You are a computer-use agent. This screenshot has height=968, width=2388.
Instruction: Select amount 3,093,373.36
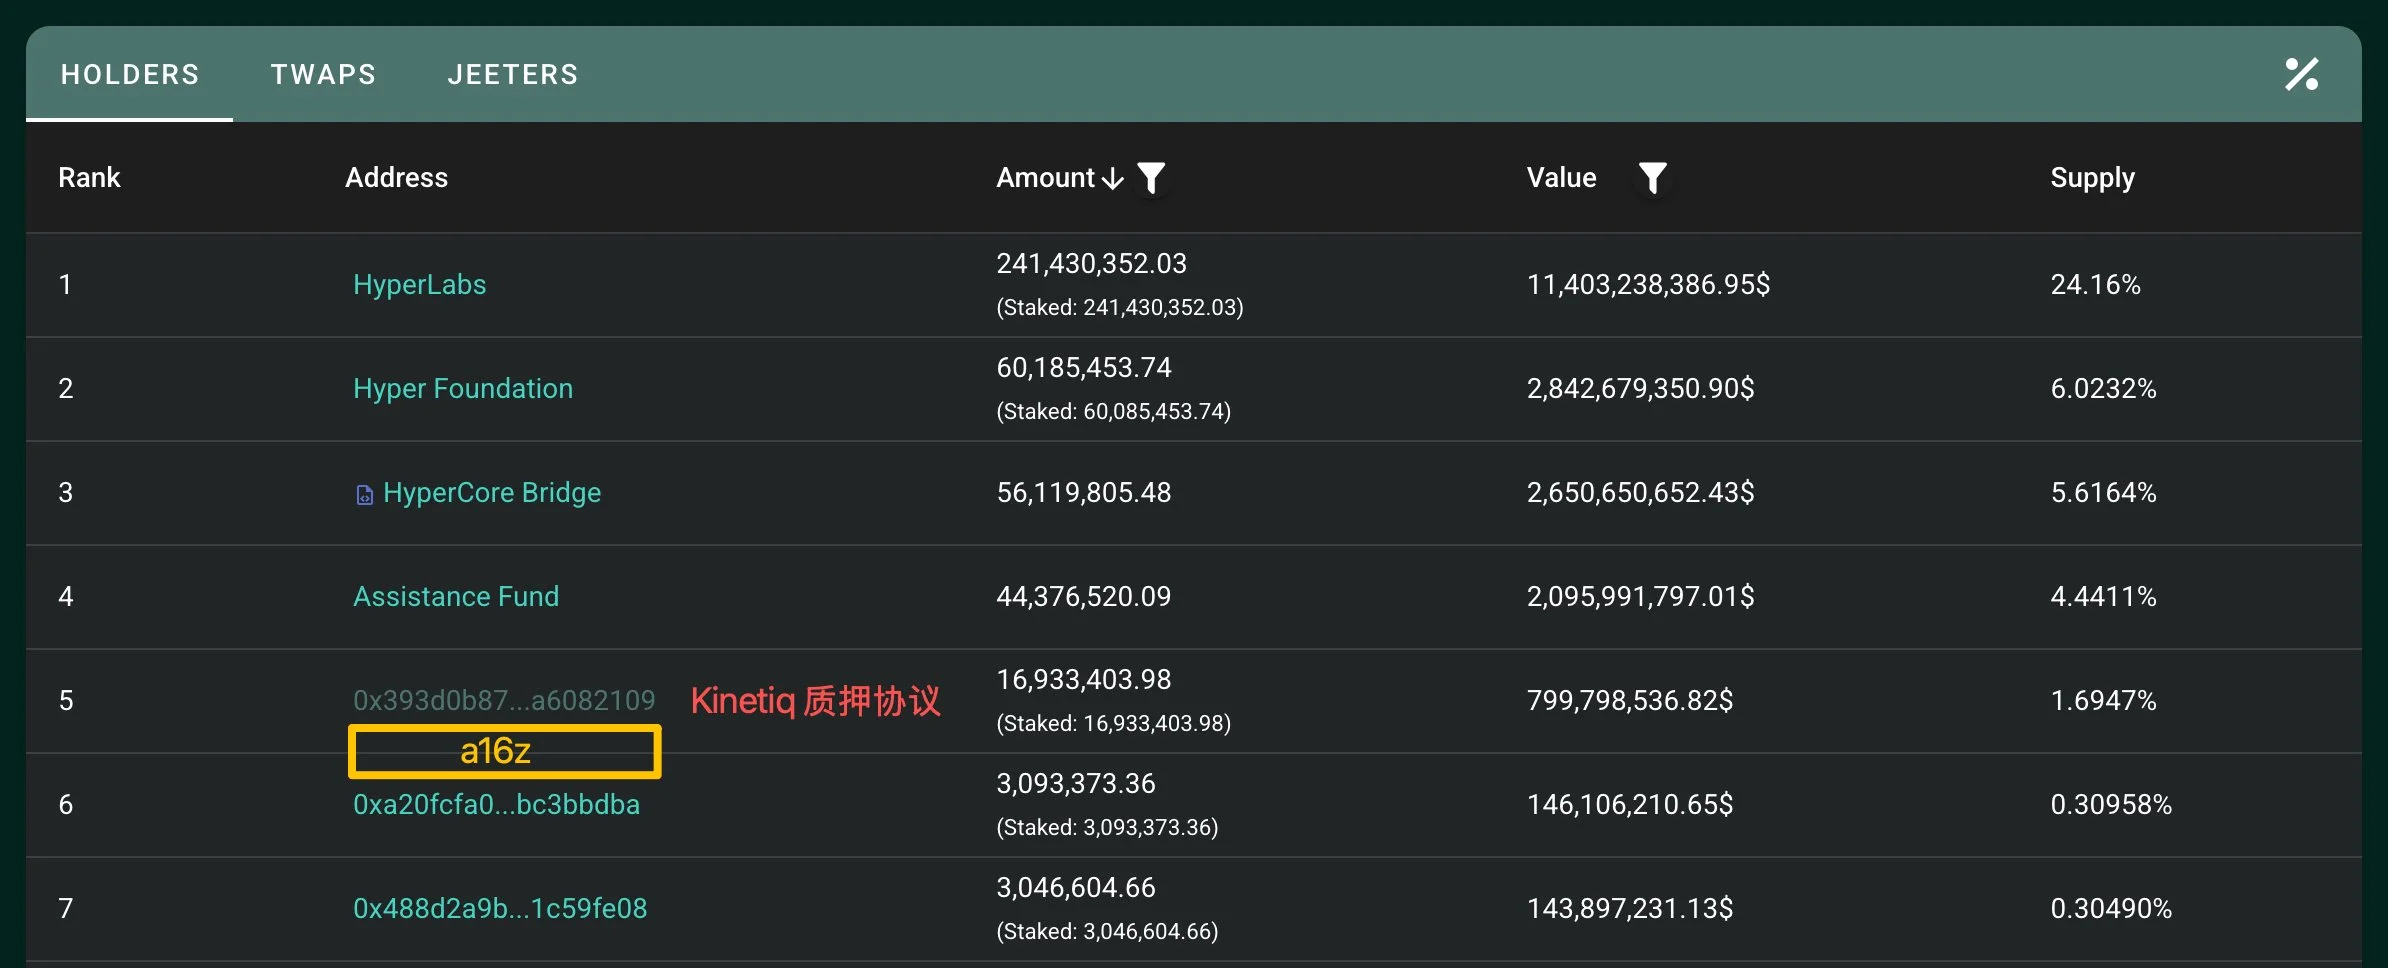coord(1076,784)
